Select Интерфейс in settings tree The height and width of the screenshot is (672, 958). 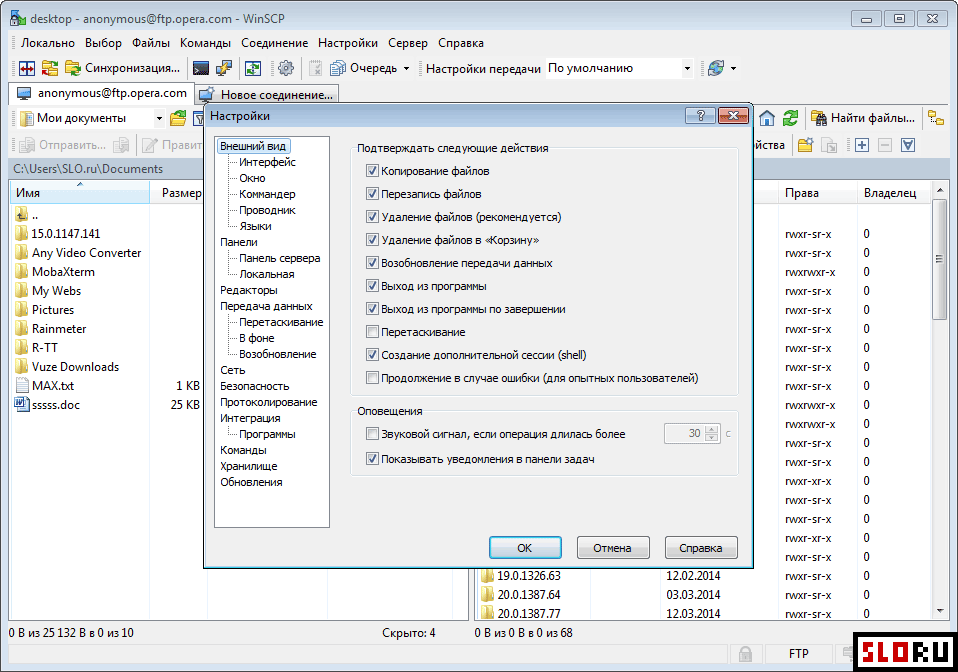coord(267,162)
